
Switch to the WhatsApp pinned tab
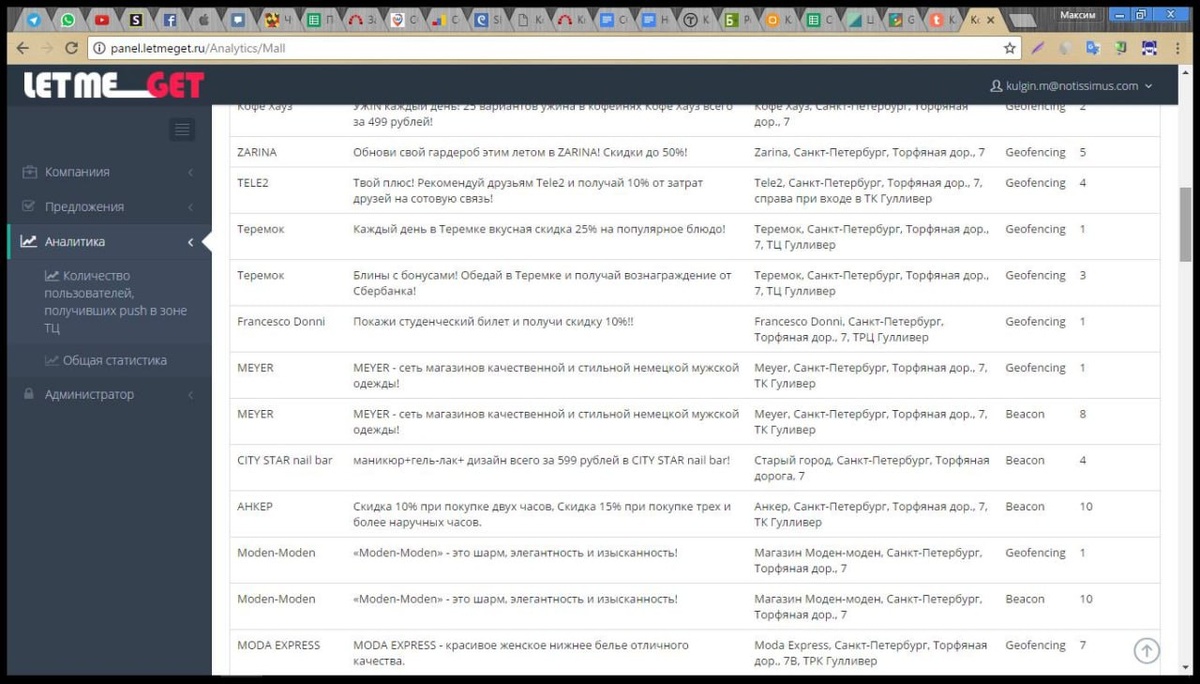(x=68, y=19)
